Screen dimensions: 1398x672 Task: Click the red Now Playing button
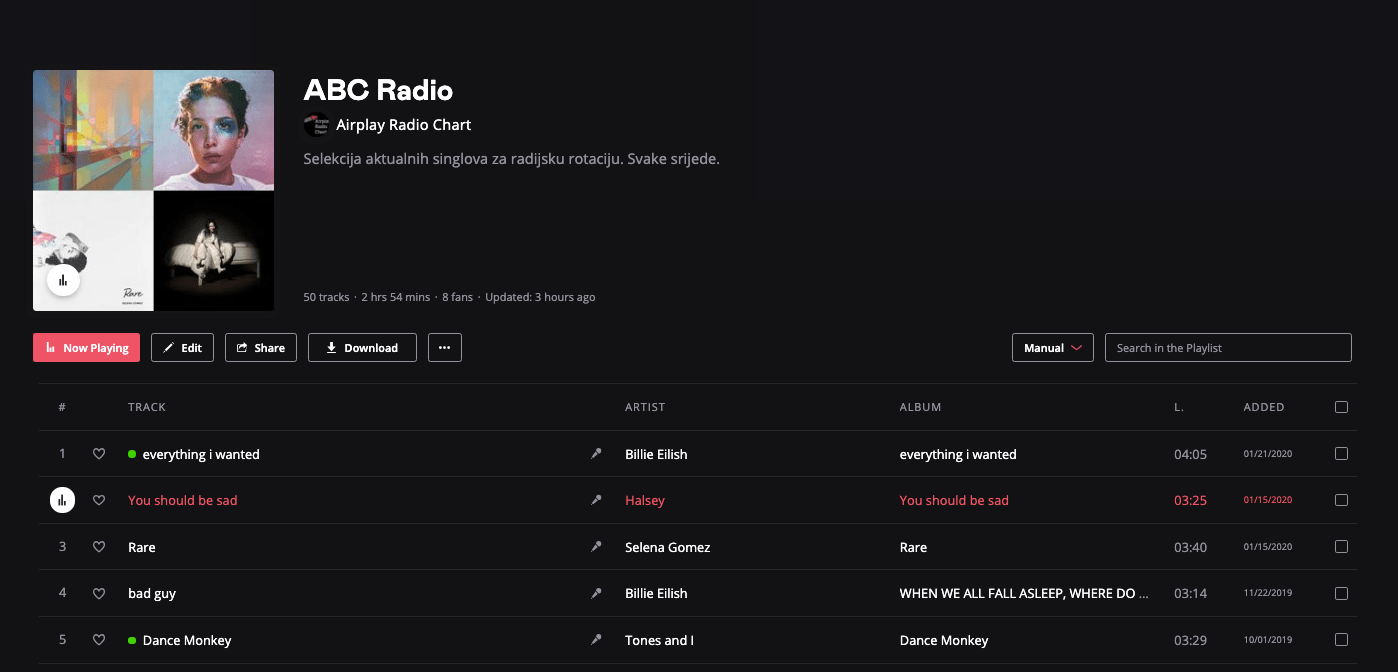[86, 348]
